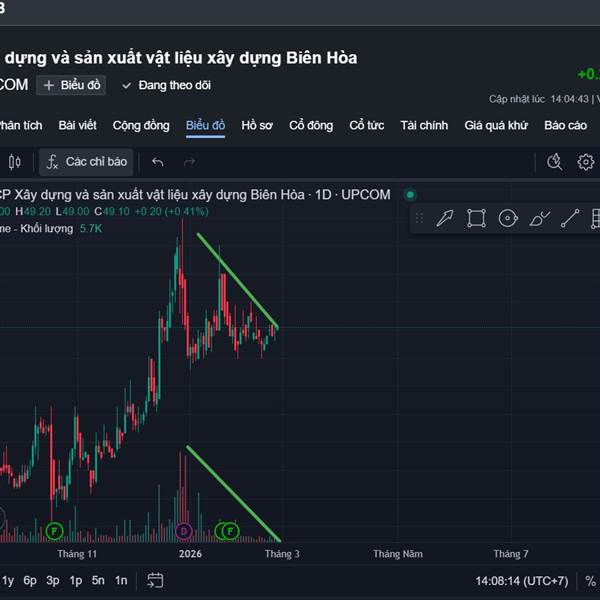Open the Cổ tức tab

(x=366, y=126)
